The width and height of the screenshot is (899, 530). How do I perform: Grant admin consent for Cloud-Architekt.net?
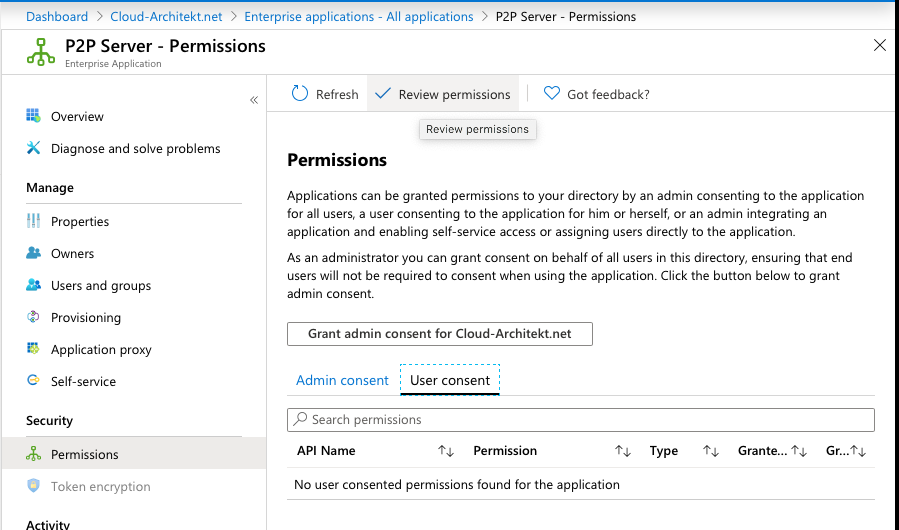coord(440,334)
